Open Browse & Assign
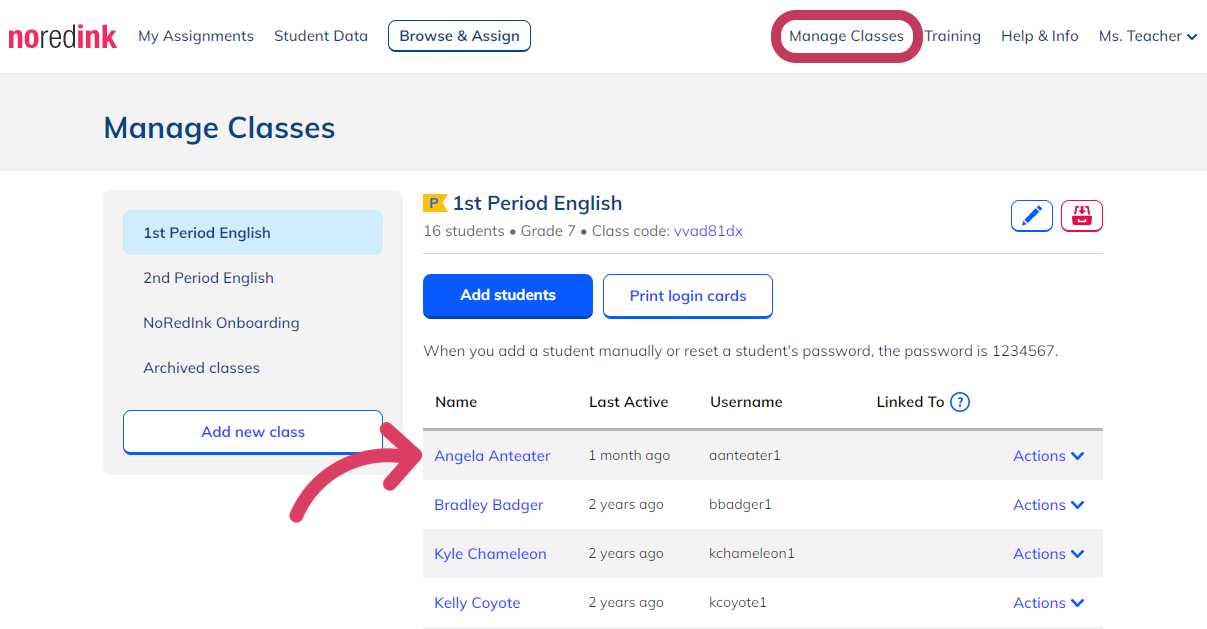Viewport: 1207px width, 629px height. (x=459, y=36)
